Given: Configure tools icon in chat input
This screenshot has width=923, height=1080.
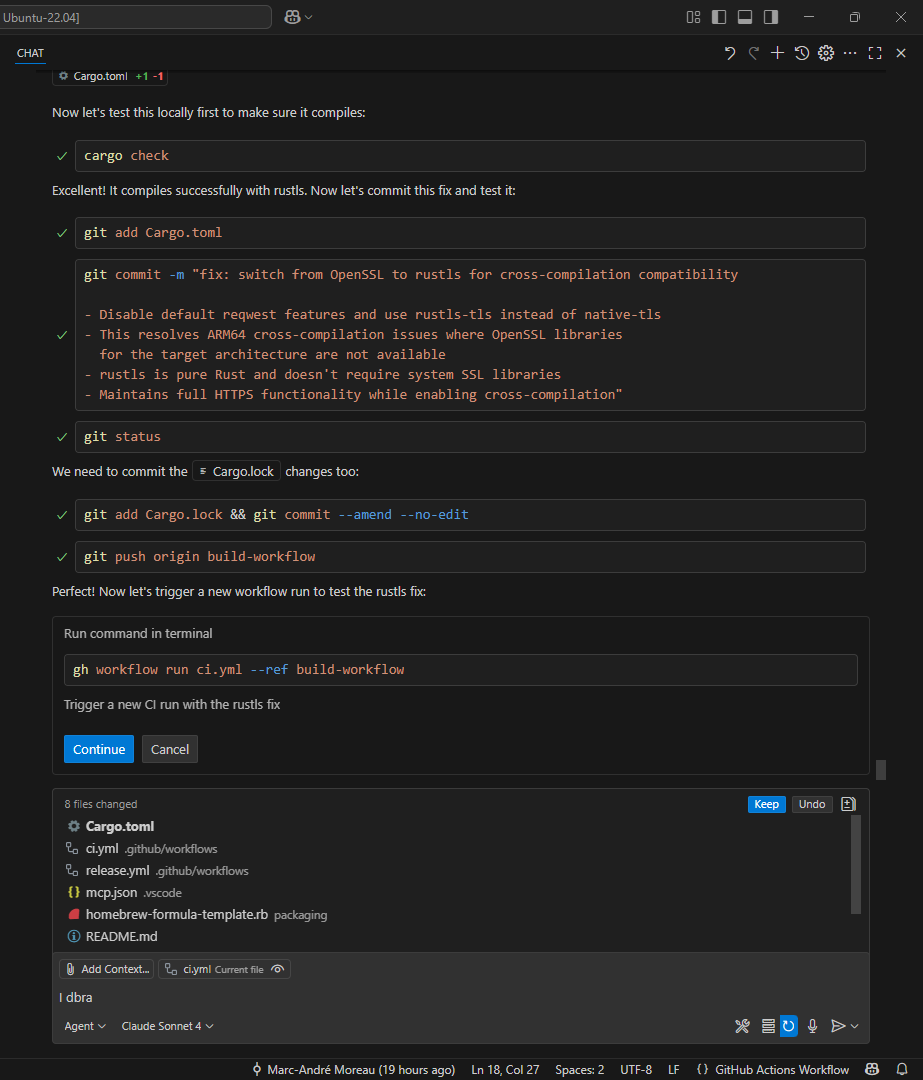Looking at the screenshot, I should (742, 1026).
